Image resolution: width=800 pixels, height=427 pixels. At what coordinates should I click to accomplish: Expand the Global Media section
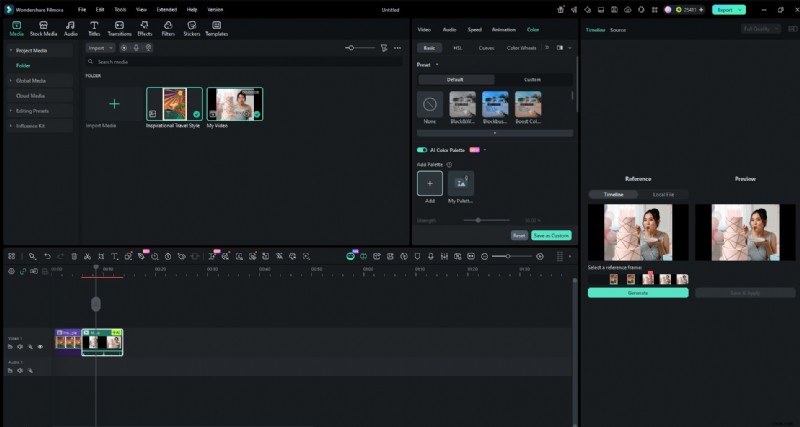point(11,81)
